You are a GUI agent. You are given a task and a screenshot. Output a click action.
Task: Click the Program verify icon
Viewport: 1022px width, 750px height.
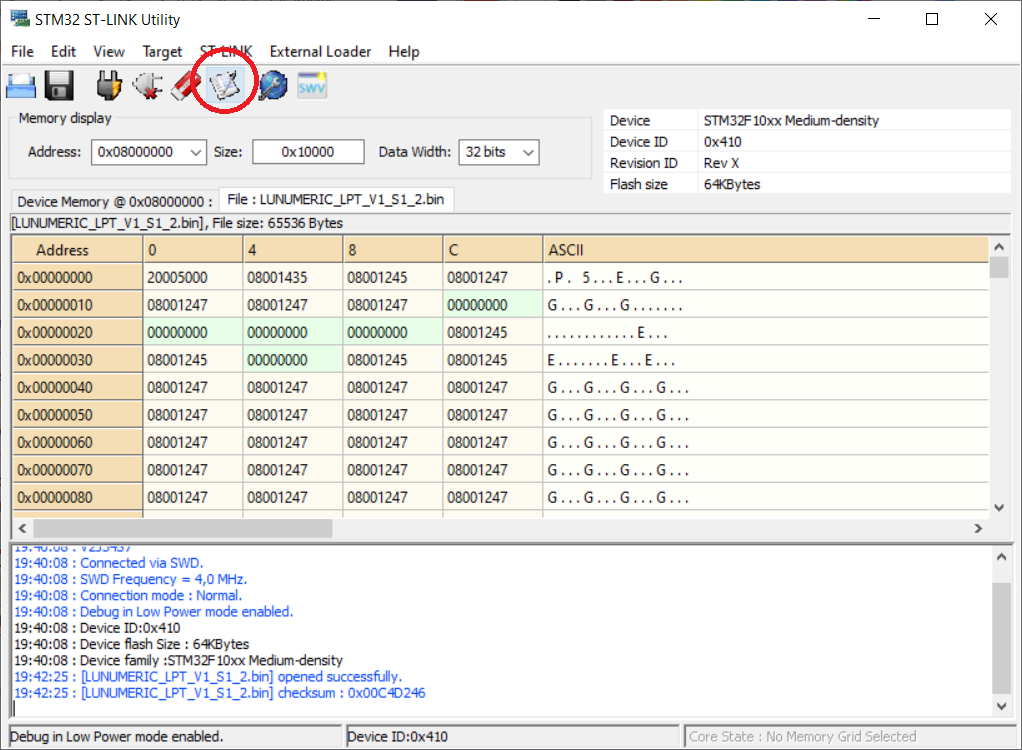pyautogui.click(x=226, y=86)
